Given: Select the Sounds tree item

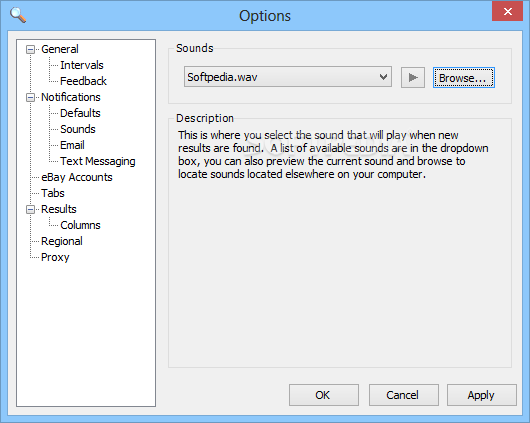Looking at the screenshot, I should (78, 129).
